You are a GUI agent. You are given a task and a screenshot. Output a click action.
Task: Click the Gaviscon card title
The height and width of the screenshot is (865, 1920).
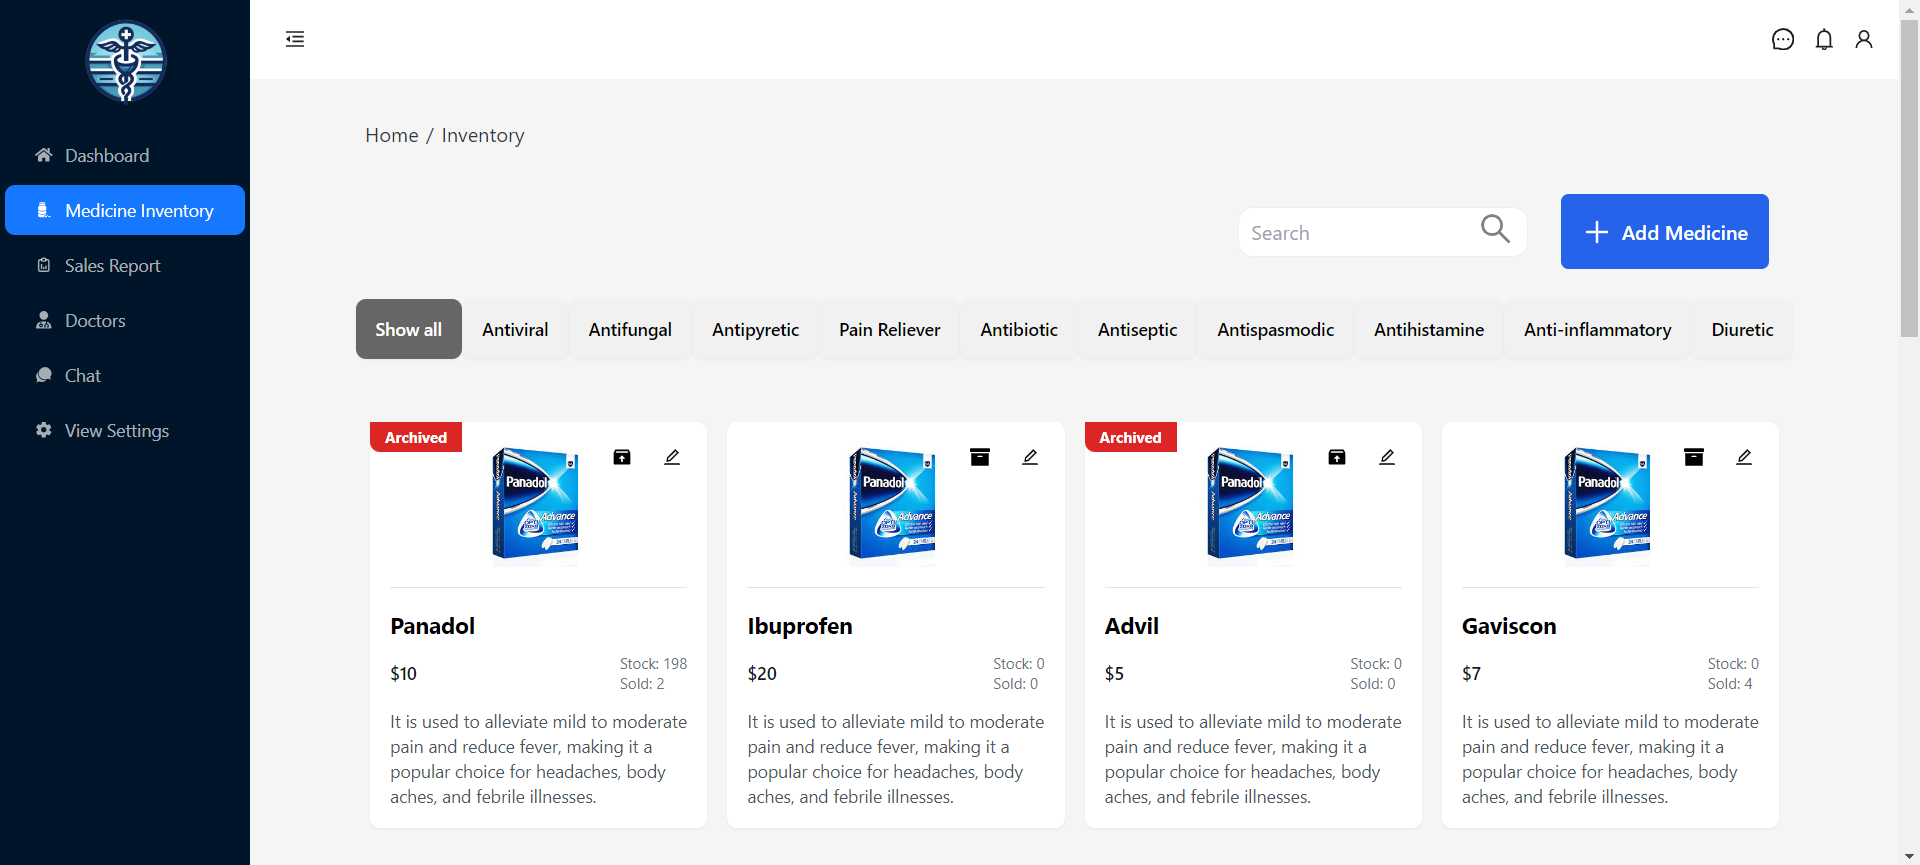click(1509, 626)
